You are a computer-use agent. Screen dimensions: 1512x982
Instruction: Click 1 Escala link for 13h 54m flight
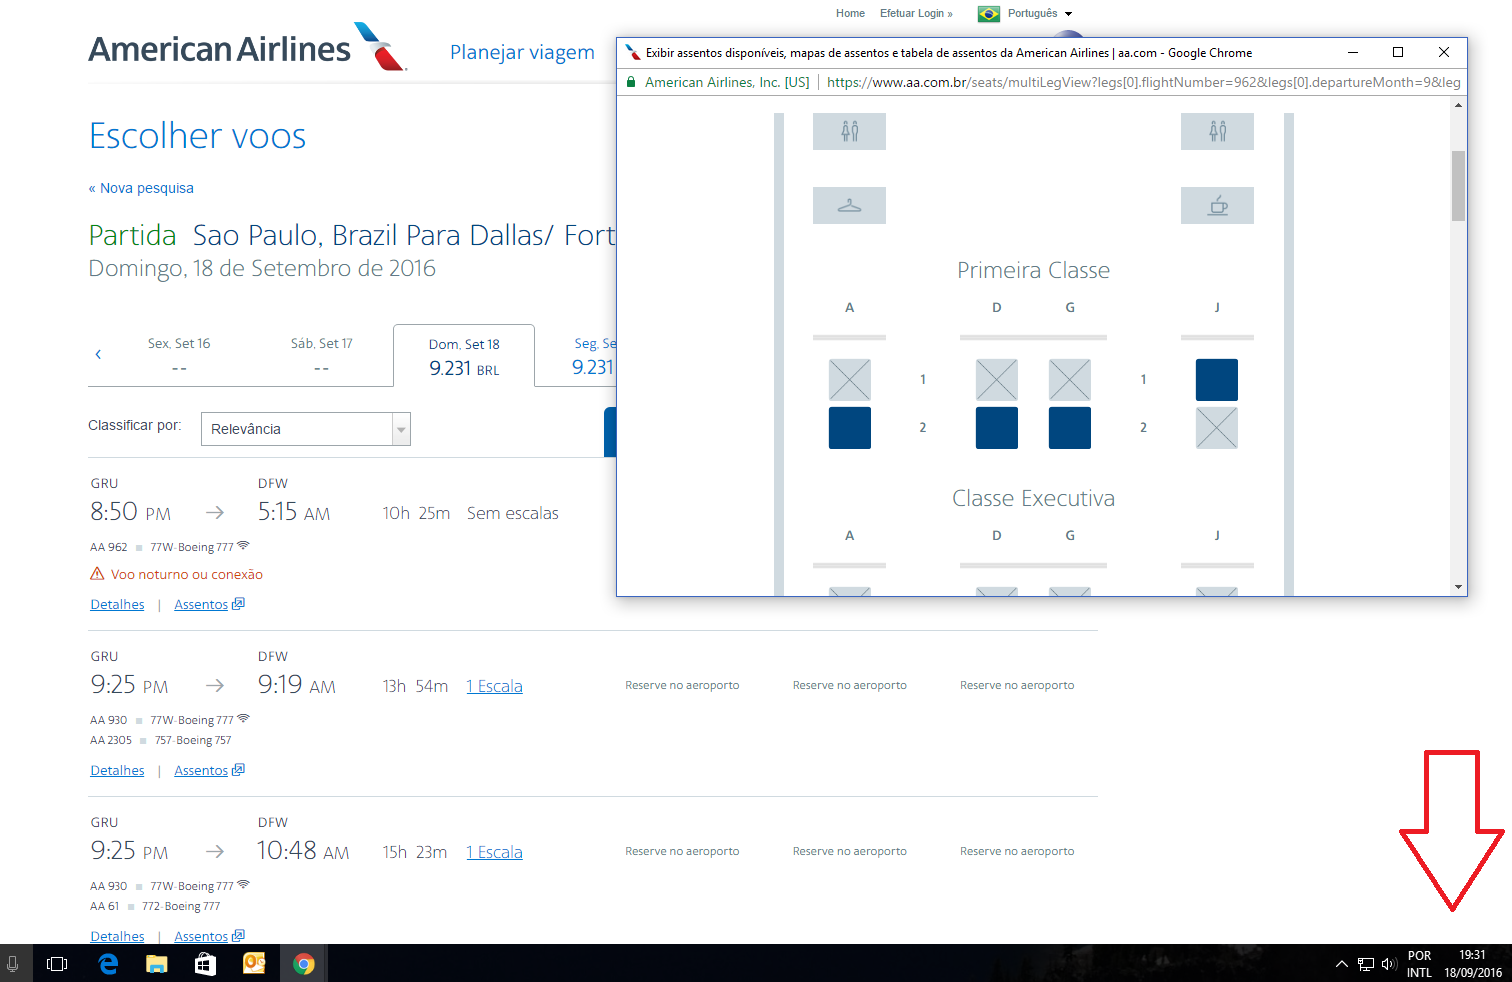point(494,686)
